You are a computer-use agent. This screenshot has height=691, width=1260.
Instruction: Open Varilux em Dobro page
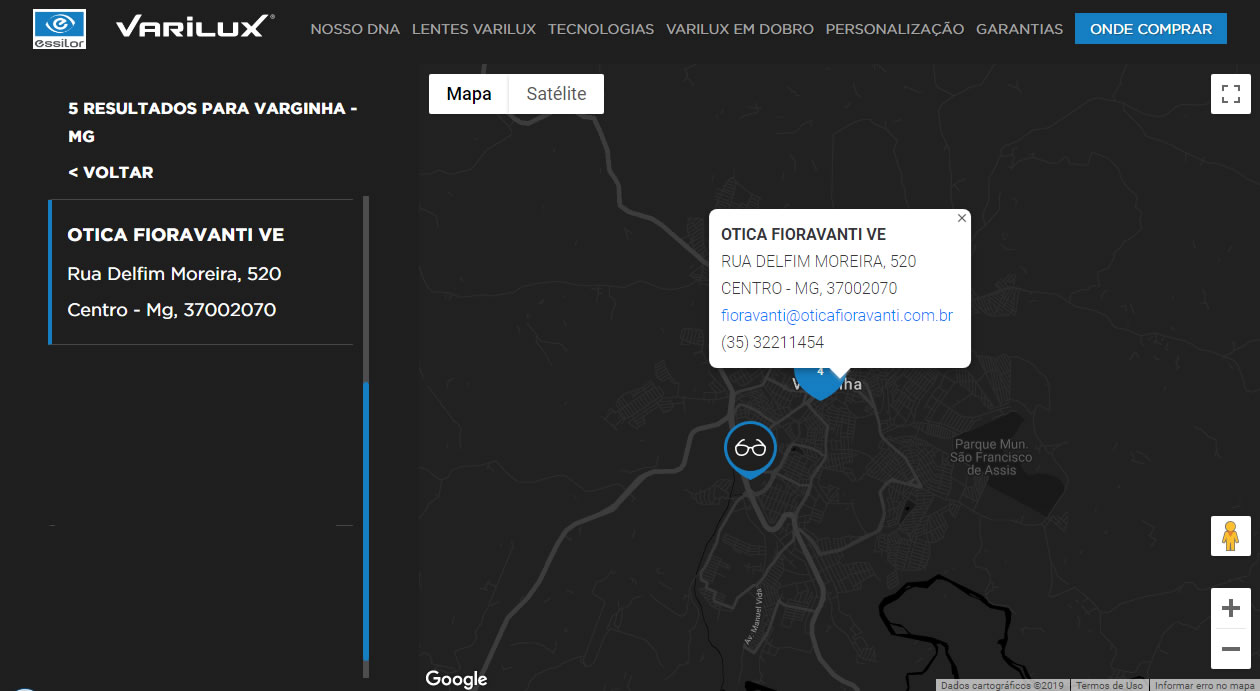(x=740, y=29)
